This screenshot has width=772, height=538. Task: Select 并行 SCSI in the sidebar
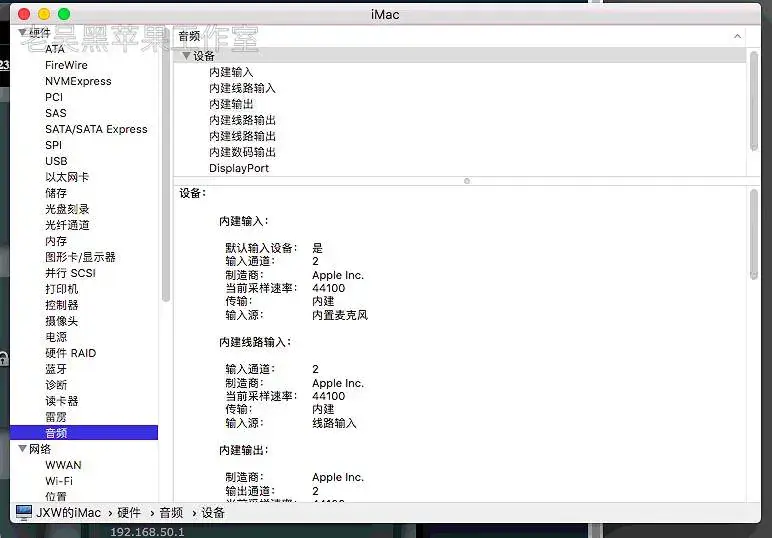point(70,273)
